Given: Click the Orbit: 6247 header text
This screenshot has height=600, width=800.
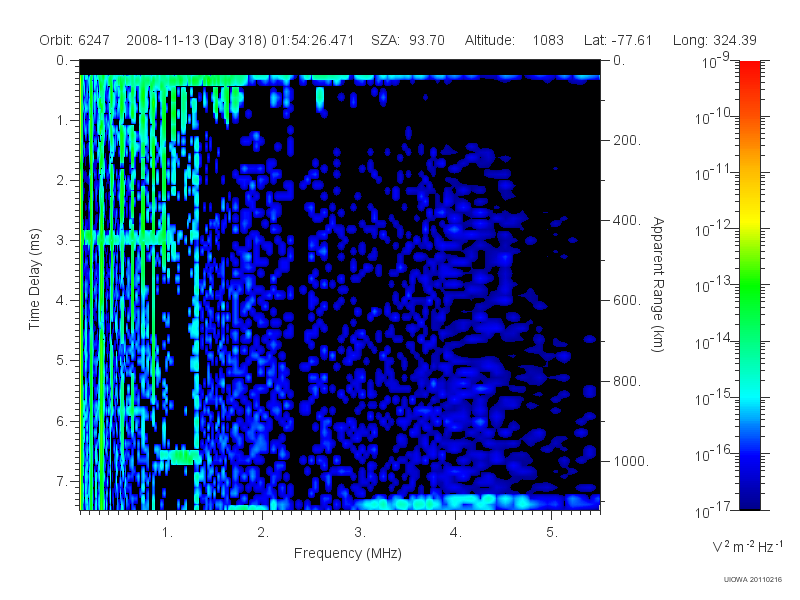Looking at the screenshot, I should point(74,40).
